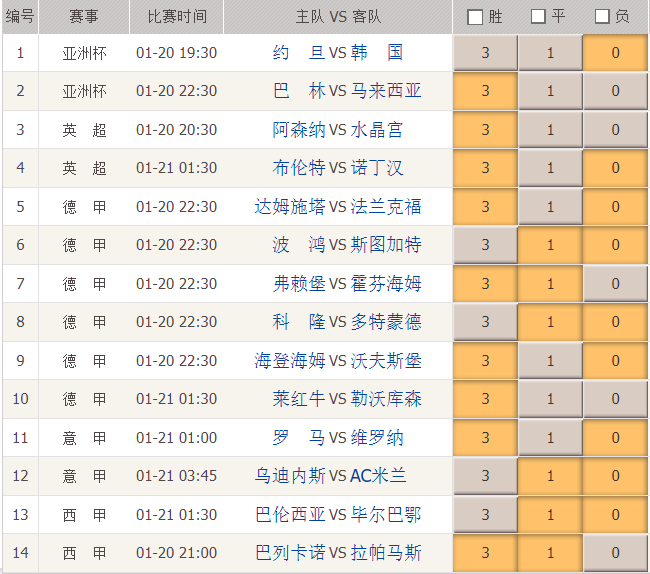650x574 pixels.
Task: Click the 比赛时间 column header
Action: pos(177,17)
